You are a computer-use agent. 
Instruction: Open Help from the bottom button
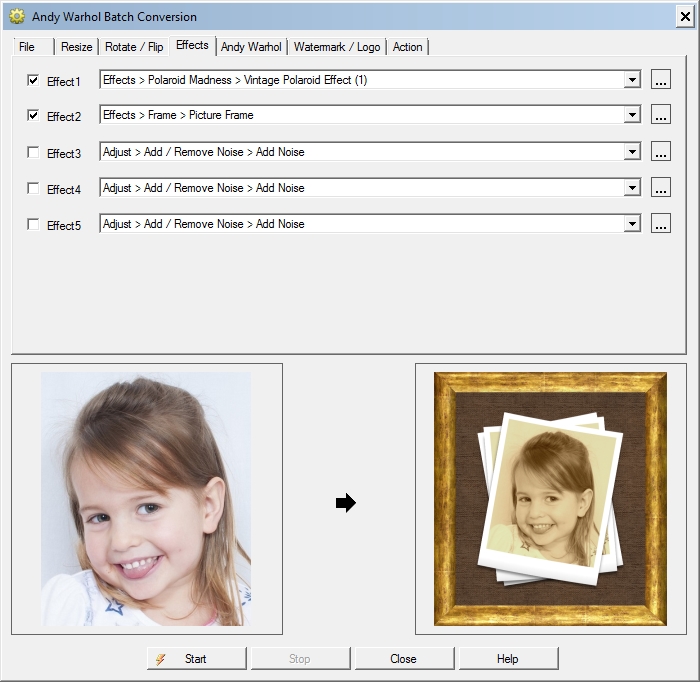tap(508, 658)
